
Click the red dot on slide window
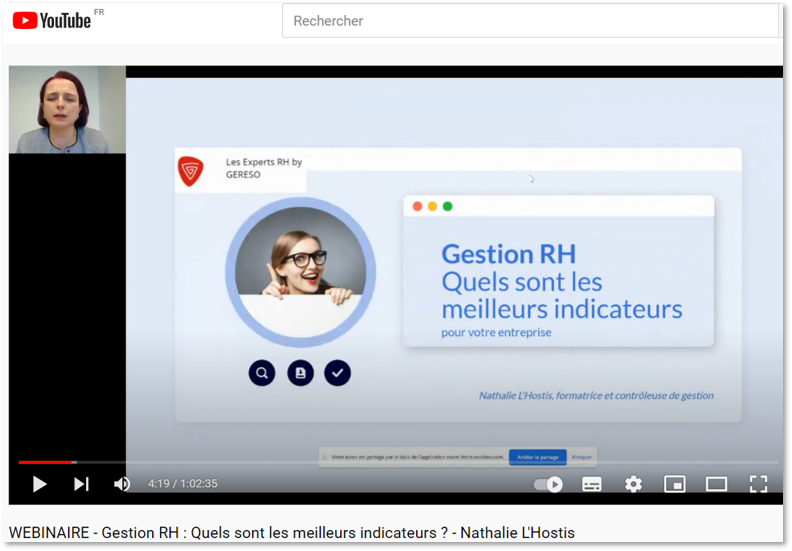(x=417, y=206)
